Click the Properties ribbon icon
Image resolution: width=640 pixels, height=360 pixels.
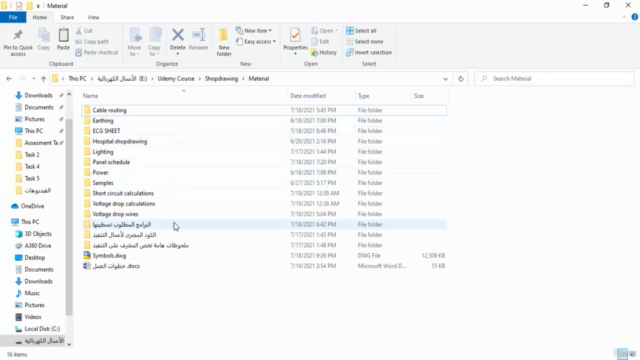tap(295, 35)
